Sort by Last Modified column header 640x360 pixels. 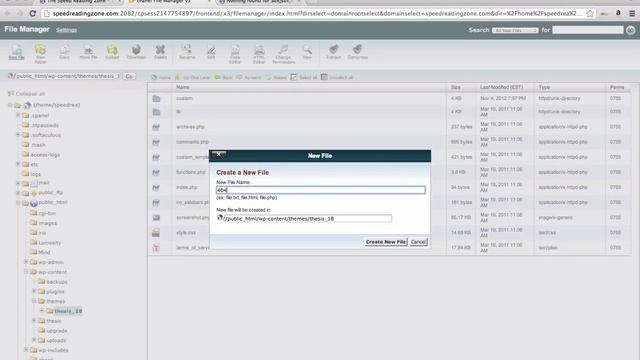pyautogui.click(x=501, y=87)
